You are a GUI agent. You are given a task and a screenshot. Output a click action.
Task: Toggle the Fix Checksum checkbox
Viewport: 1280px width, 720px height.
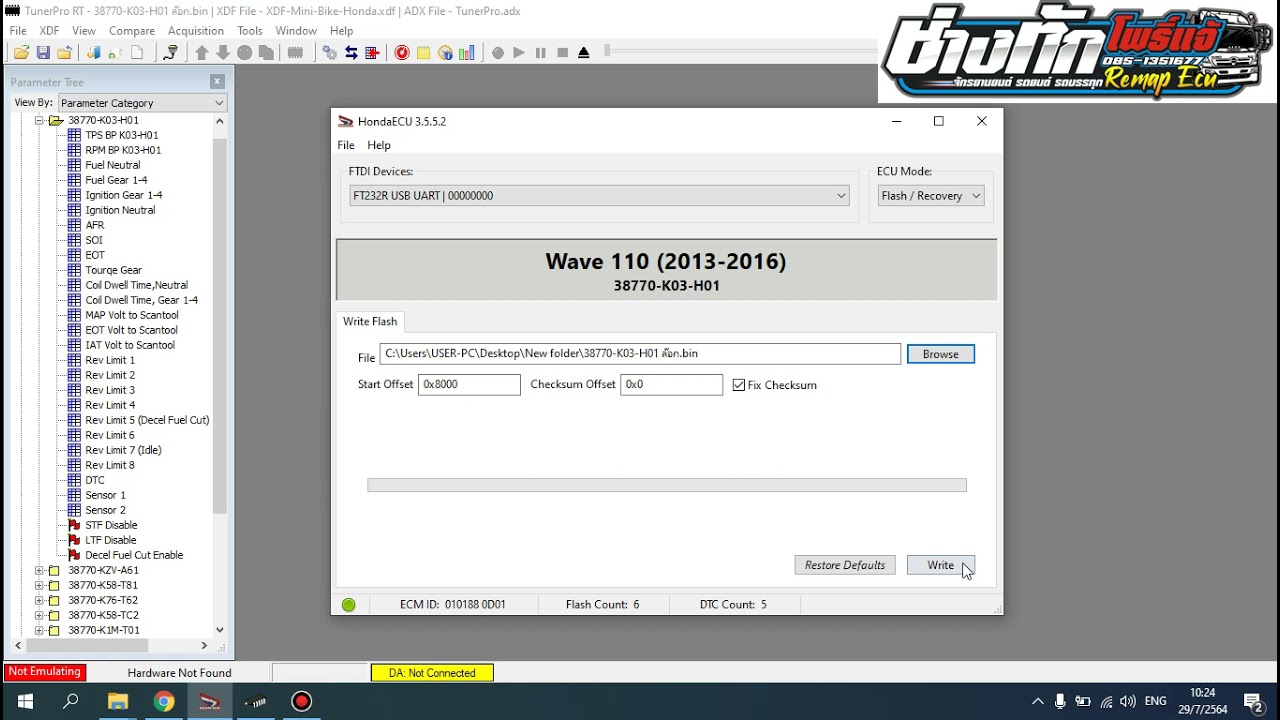click(739, 385)
